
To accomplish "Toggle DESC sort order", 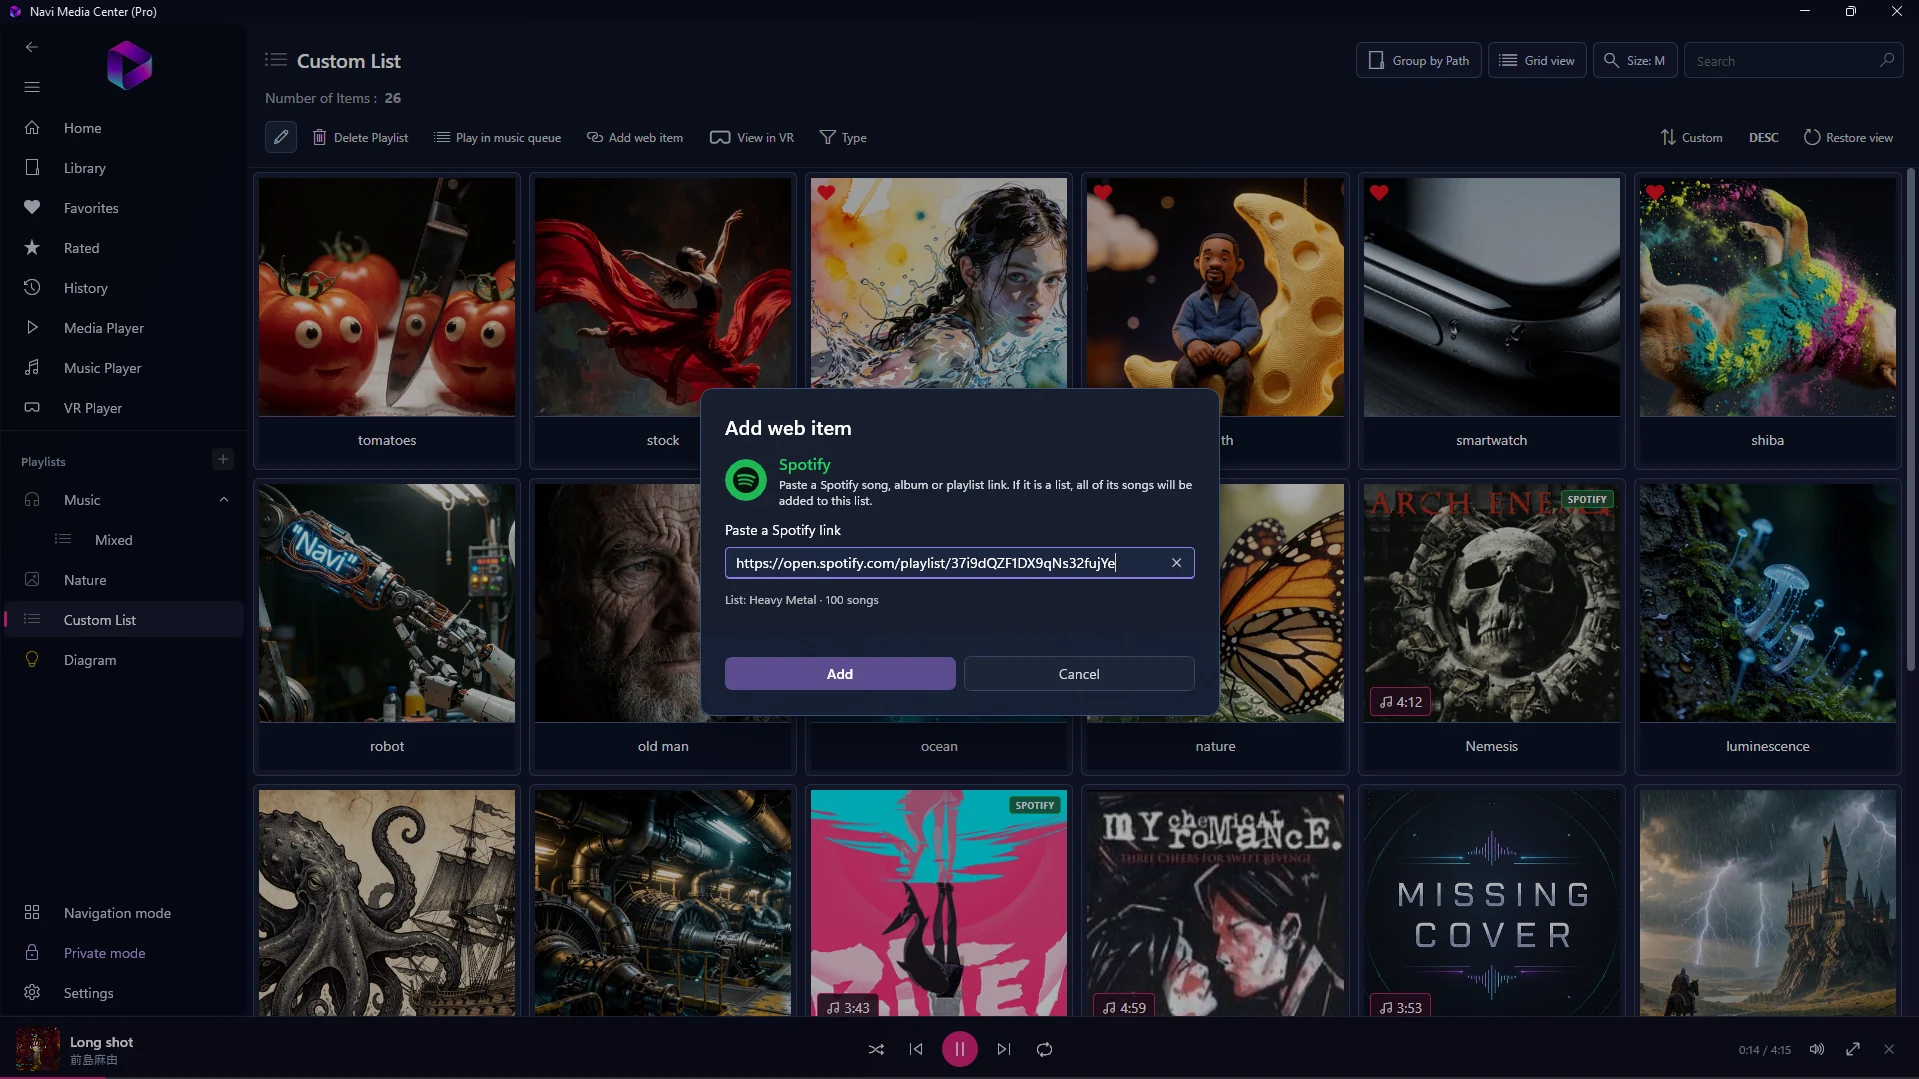I will [x=1763, y=138].
